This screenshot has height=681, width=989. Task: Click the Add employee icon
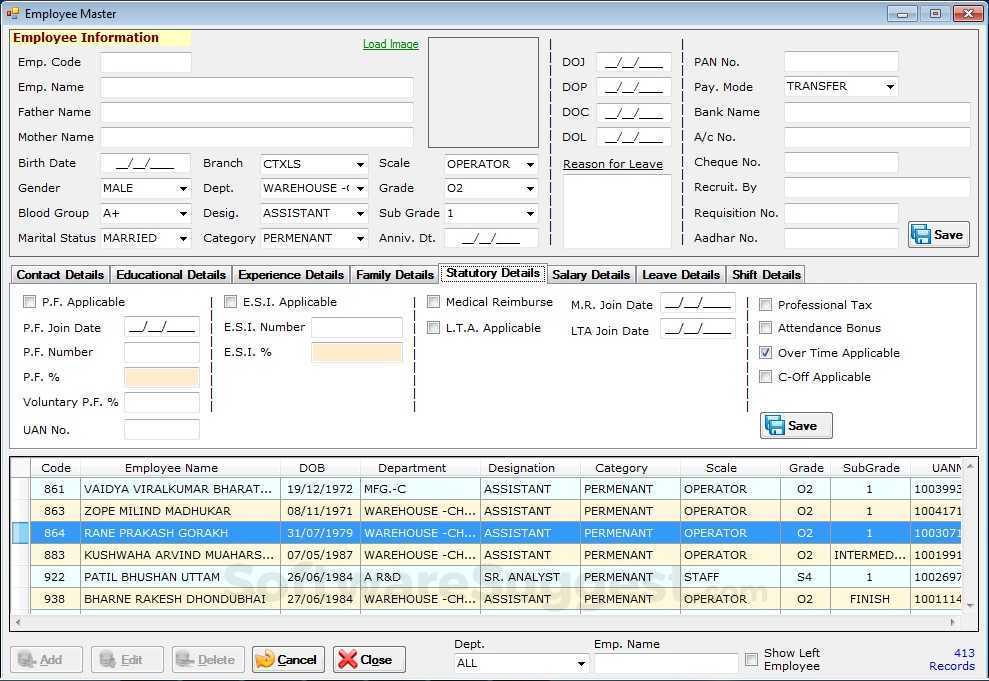tap(27, 659)
